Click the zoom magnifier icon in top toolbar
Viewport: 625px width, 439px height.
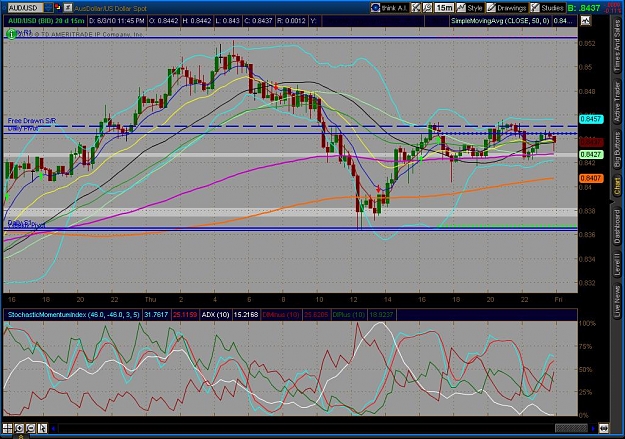(427, 8)
